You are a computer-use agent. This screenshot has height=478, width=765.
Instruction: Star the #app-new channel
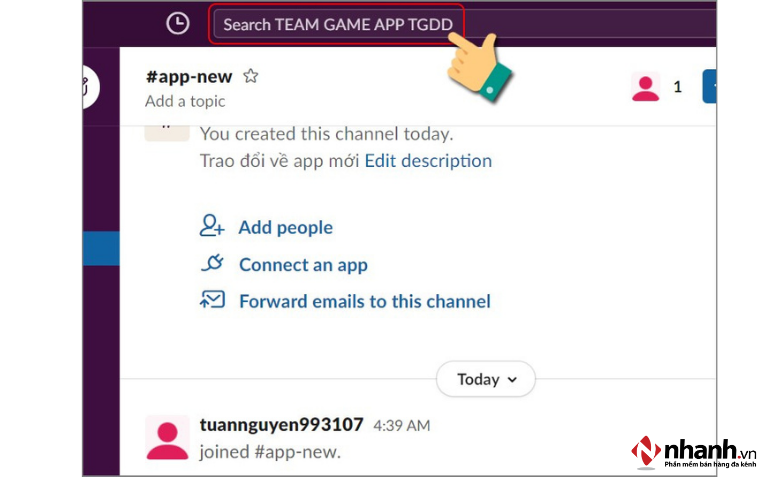point(251,76)
